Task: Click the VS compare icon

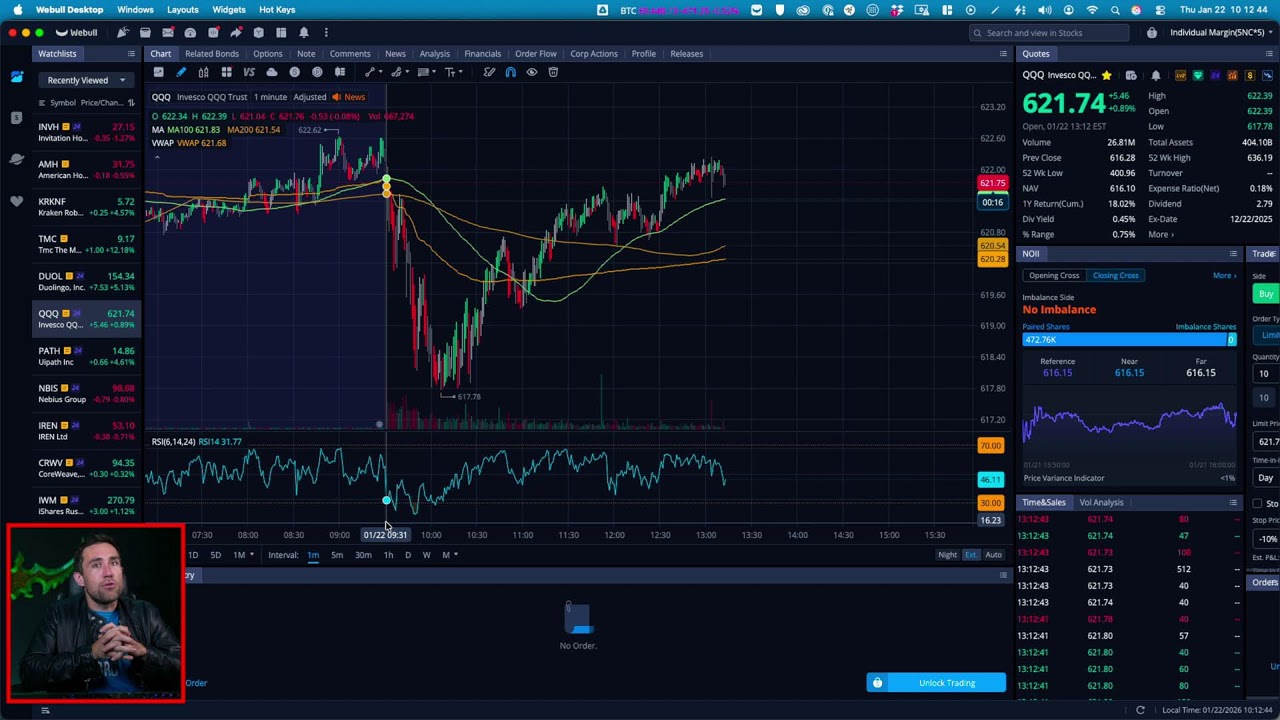Action: tap(249, 72)
